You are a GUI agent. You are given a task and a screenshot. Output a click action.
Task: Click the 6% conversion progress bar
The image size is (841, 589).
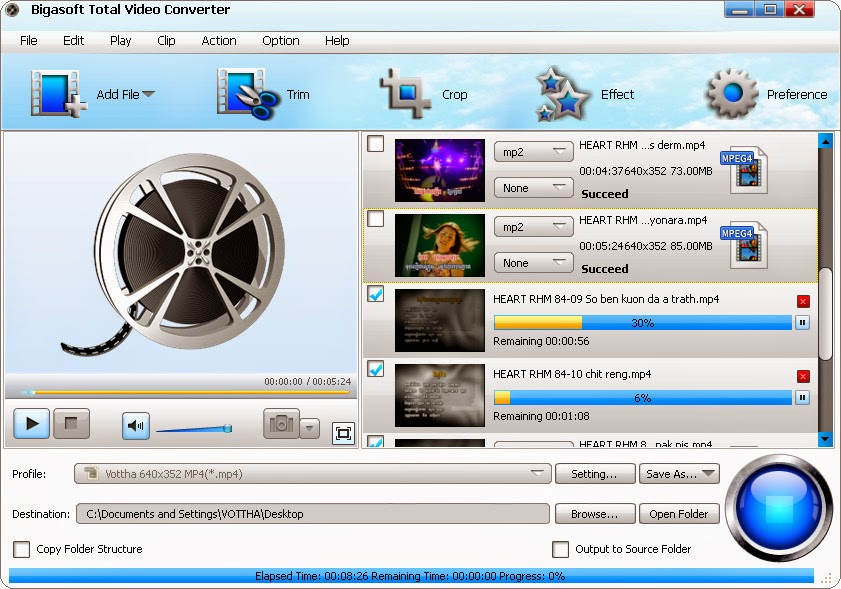(643, 397)
